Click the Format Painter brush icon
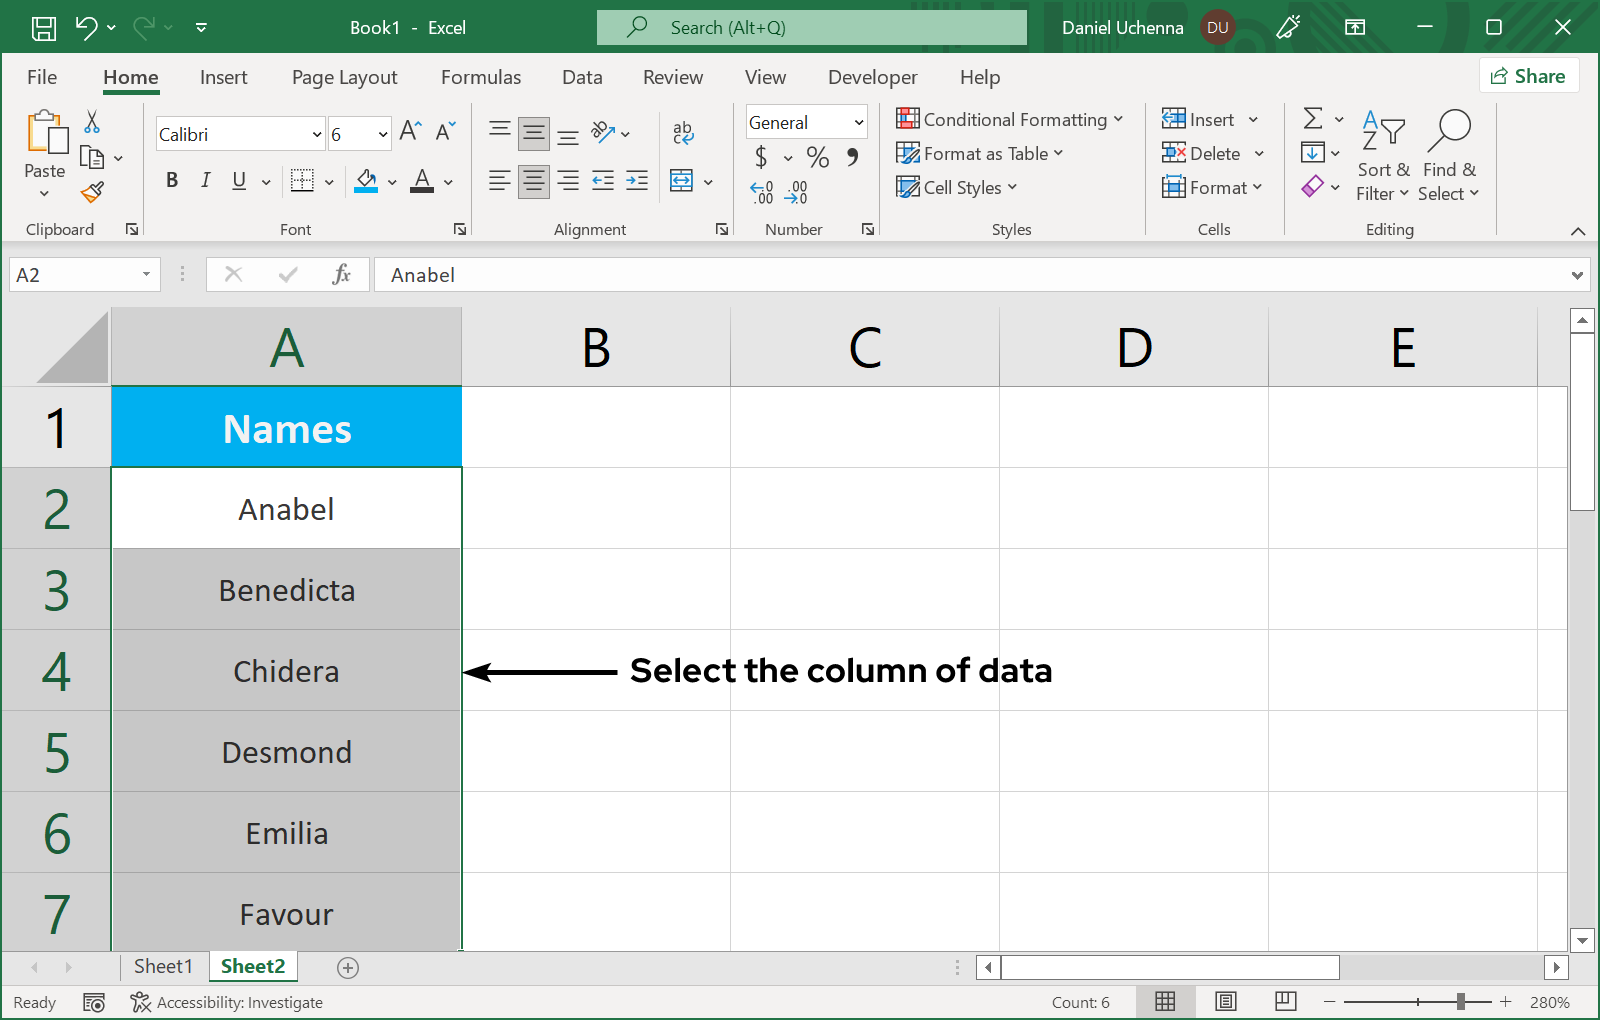 (92, 192)
